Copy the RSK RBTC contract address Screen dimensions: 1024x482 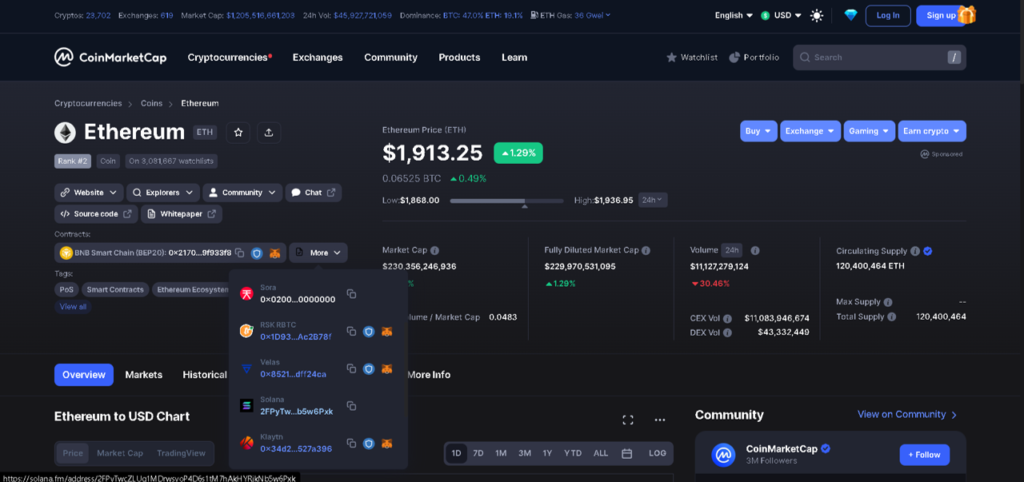pos(351,331)
